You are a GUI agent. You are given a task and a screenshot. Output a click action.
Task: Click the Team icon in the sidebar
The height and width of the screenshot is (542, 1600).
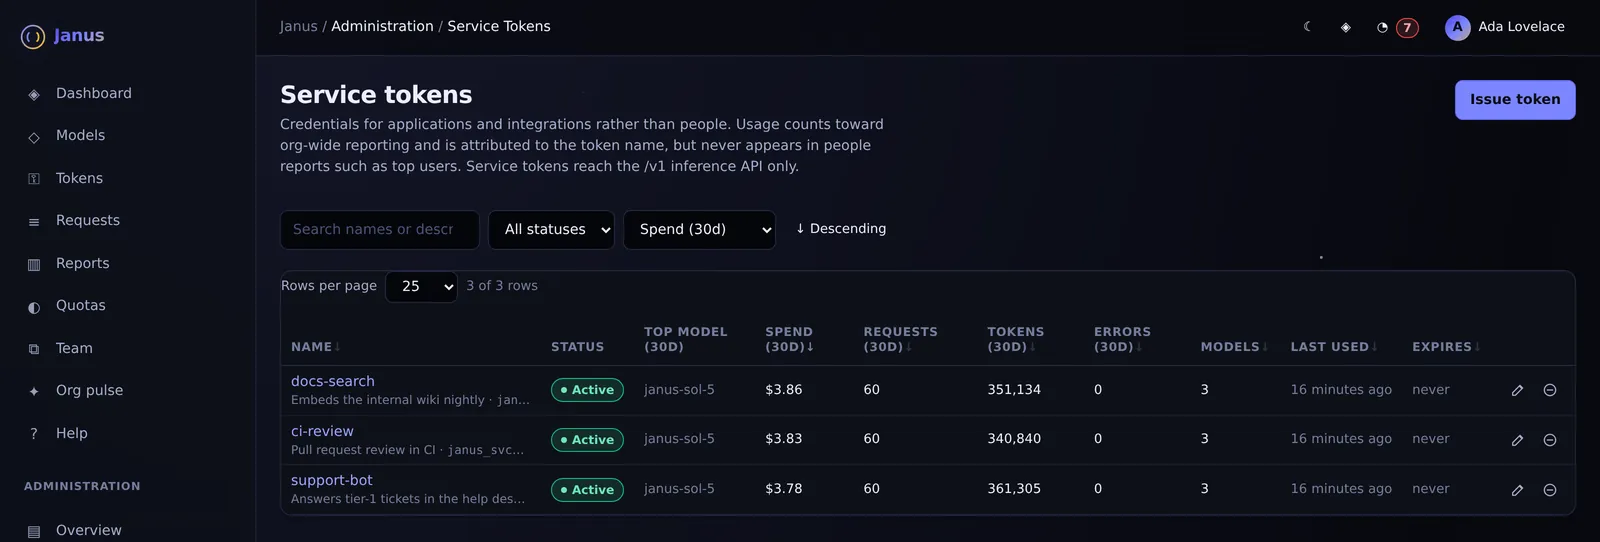34,350
